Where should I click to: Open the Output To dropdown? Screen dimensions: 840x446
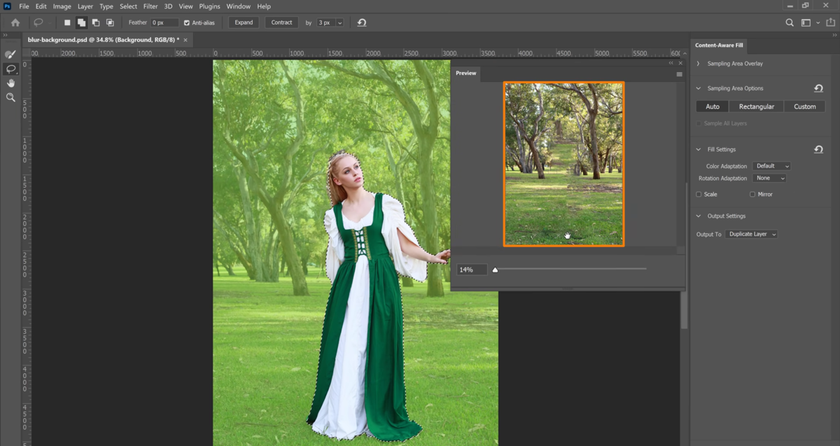[x=751, y=235]
